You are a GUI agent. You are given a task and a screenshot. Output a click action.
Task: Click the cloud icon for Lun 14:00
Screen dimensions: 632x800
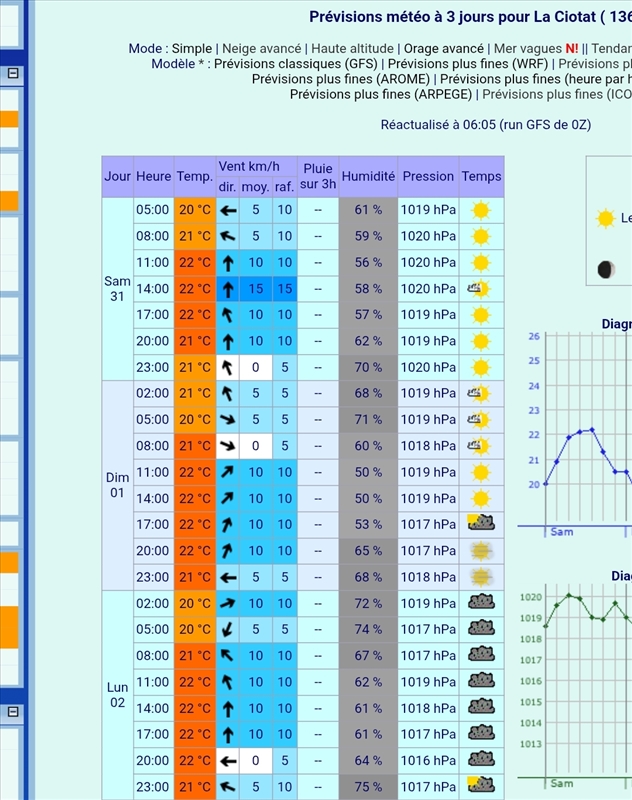(481, 707)
